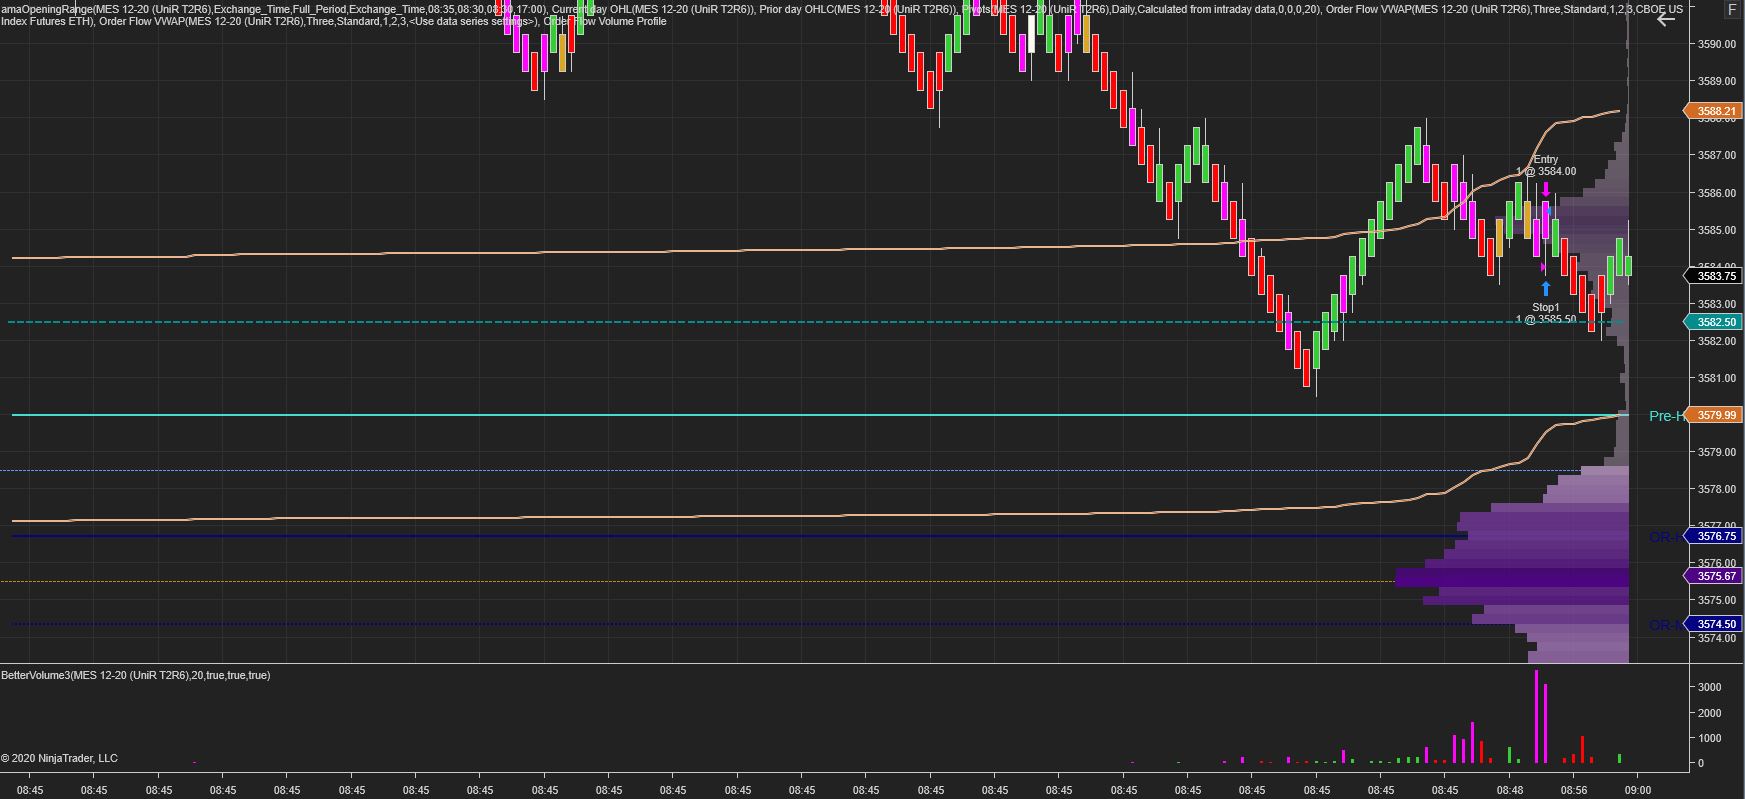Screen dimensions: 1745x799
Task: Select the orange 3579.99 price marker
Action: pyautogui.click(x=1713, y=415)
